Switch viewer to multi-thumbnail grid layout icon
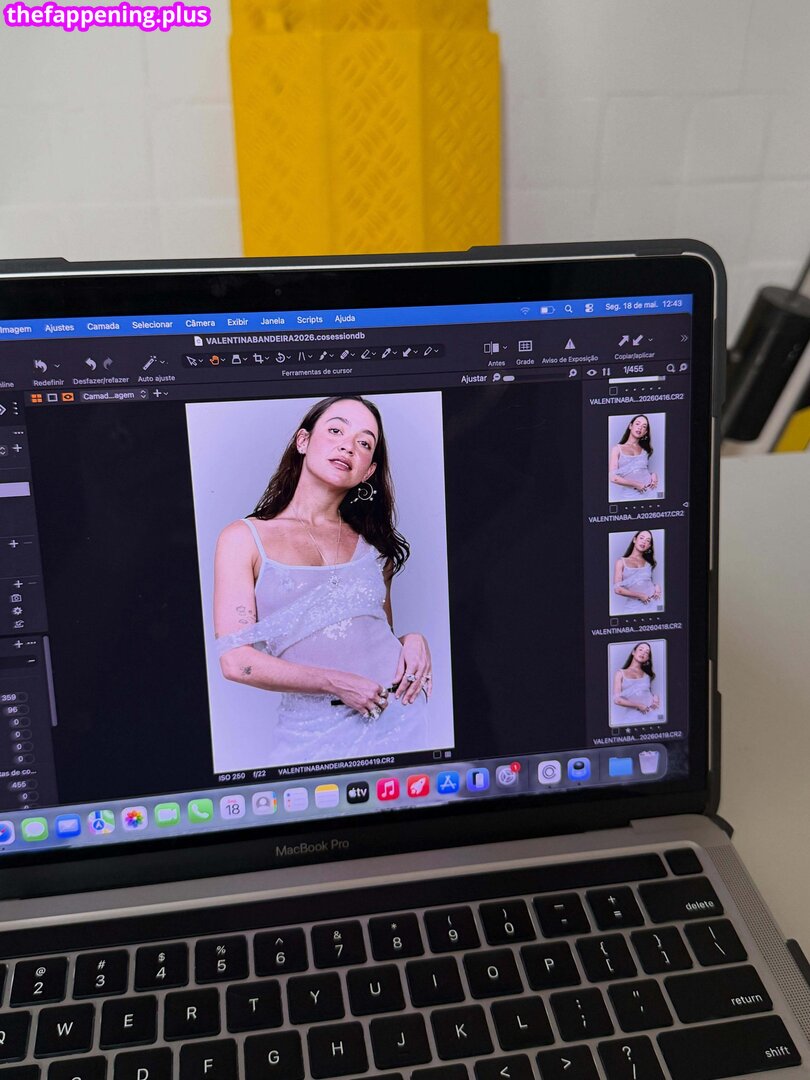This screenshot has width=810, height=1080. (x=37, y=398)
